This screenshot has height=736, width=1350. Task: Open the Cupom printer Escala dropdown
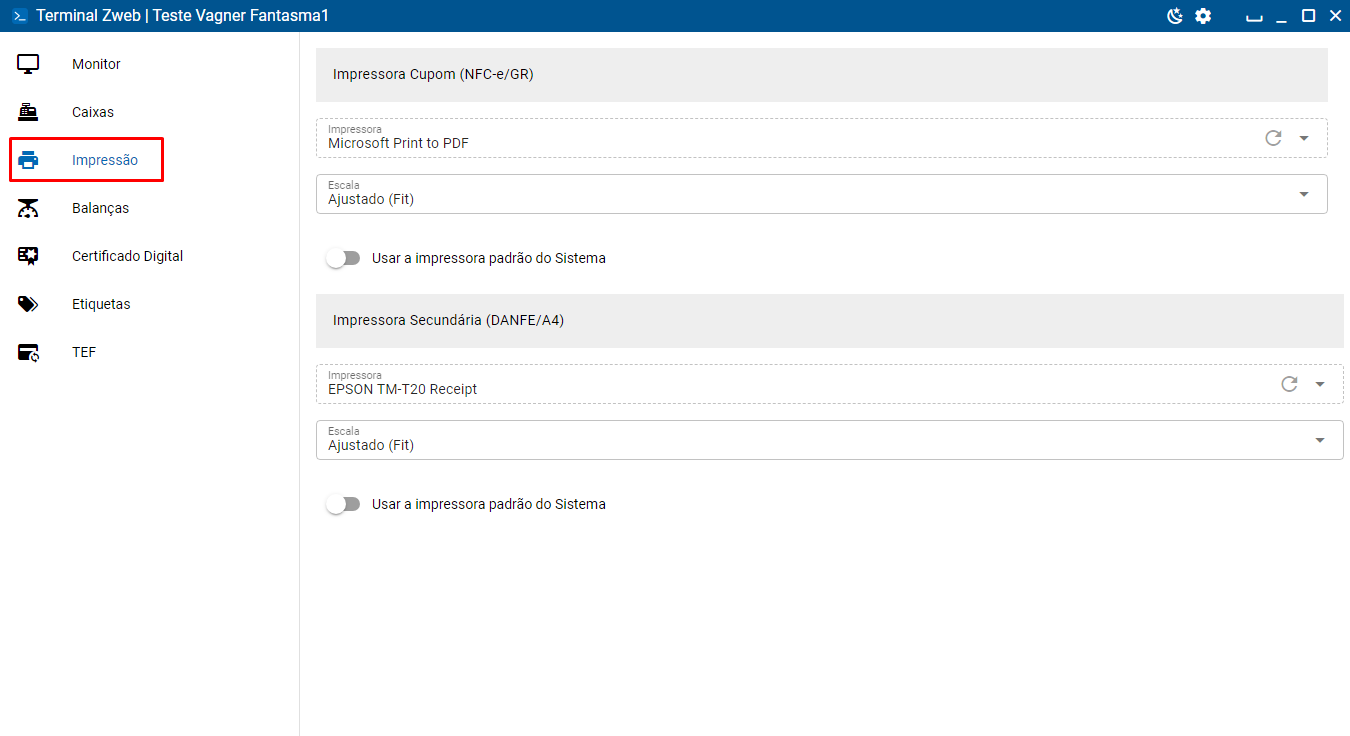pyautogui.click(x=1304, y=194)
